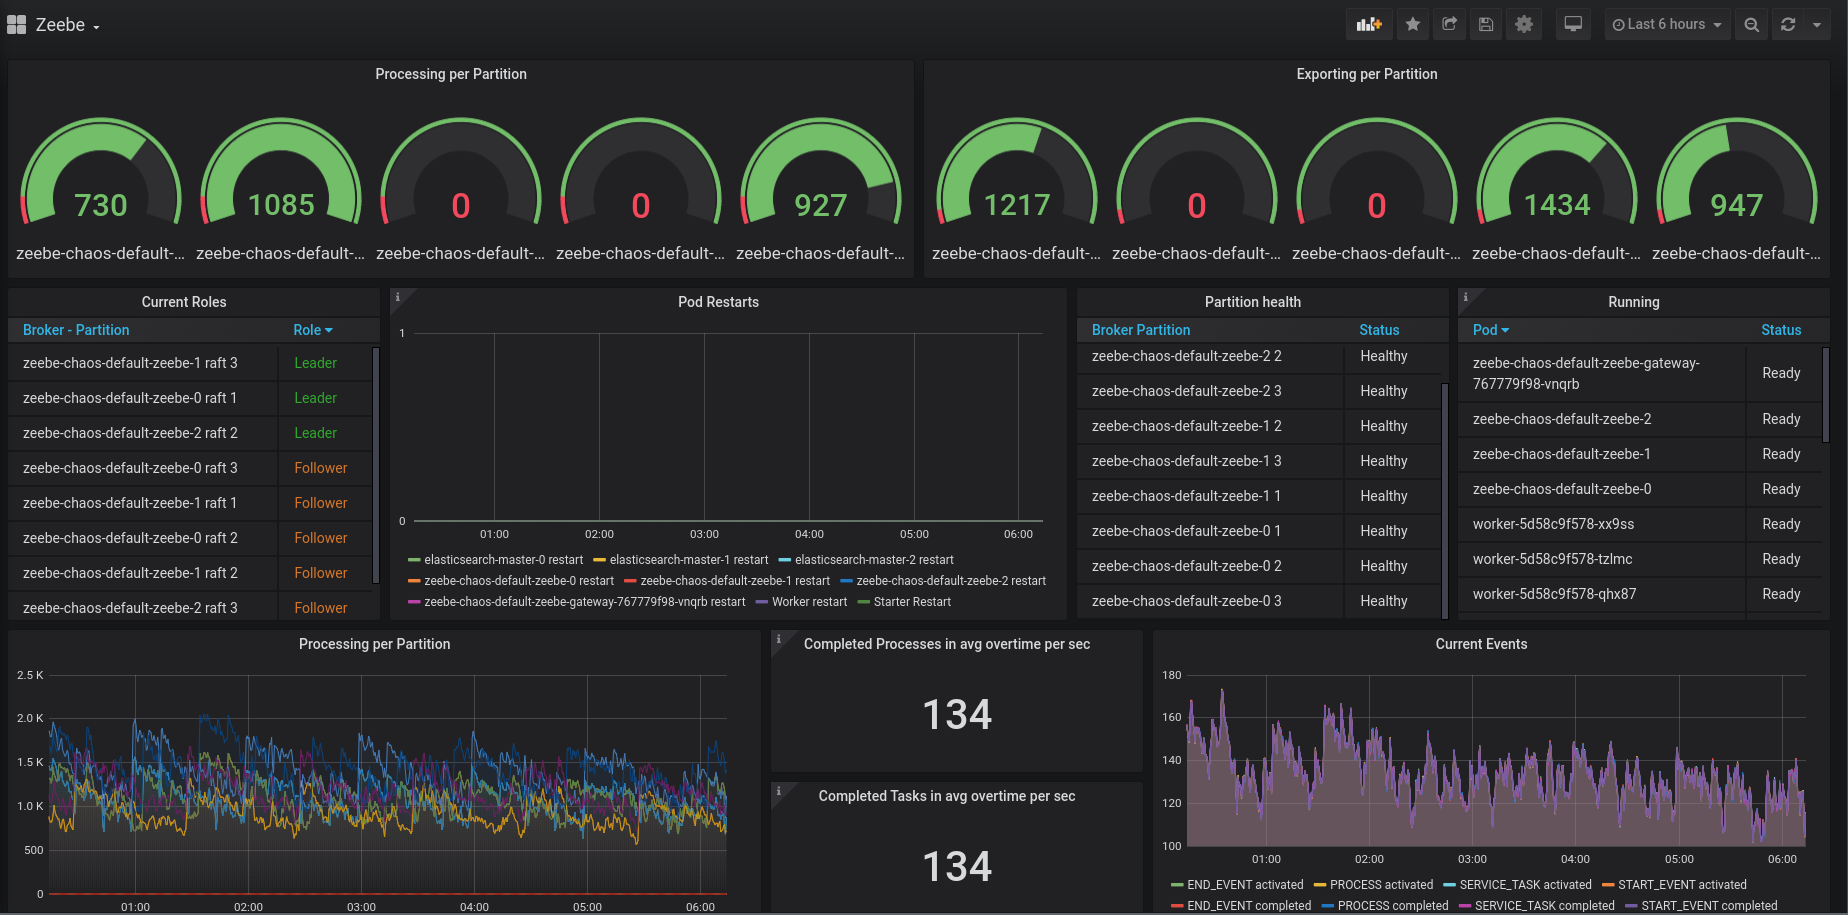Click the processing gauge showing 1085
1848x915 pixels.
pos(281,173)
